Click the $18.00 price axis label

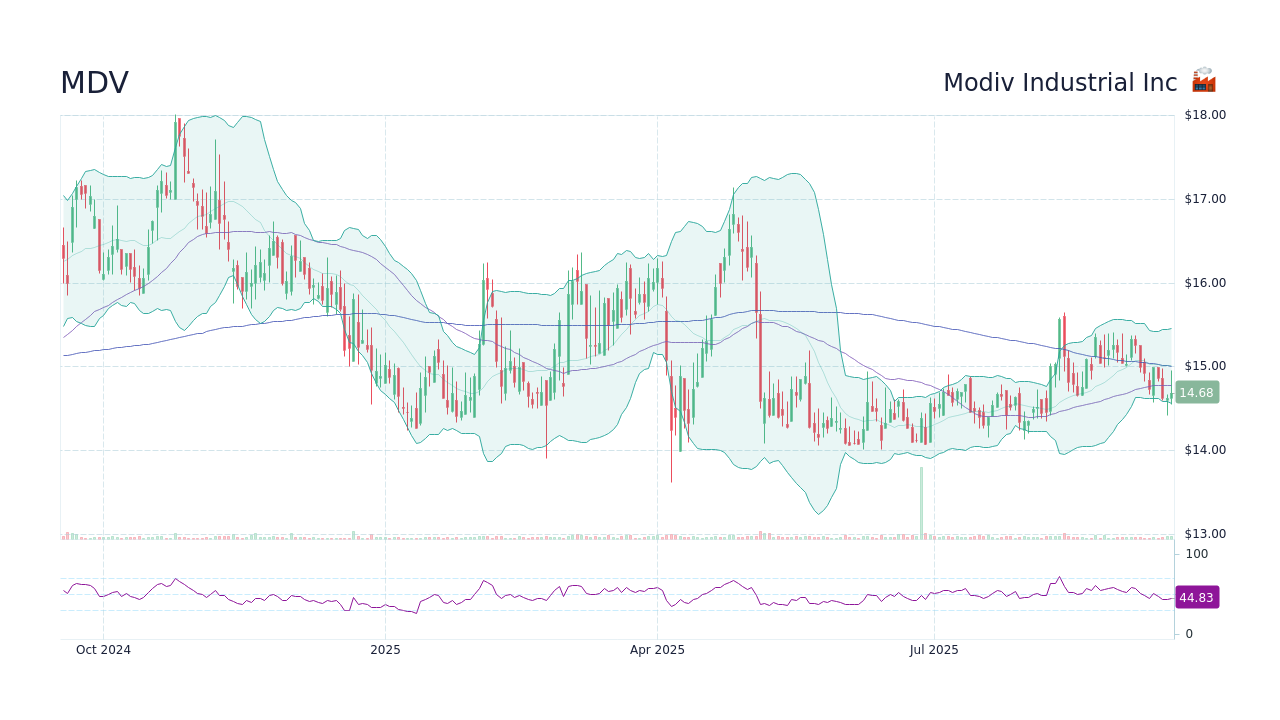tap(1205, 115)
